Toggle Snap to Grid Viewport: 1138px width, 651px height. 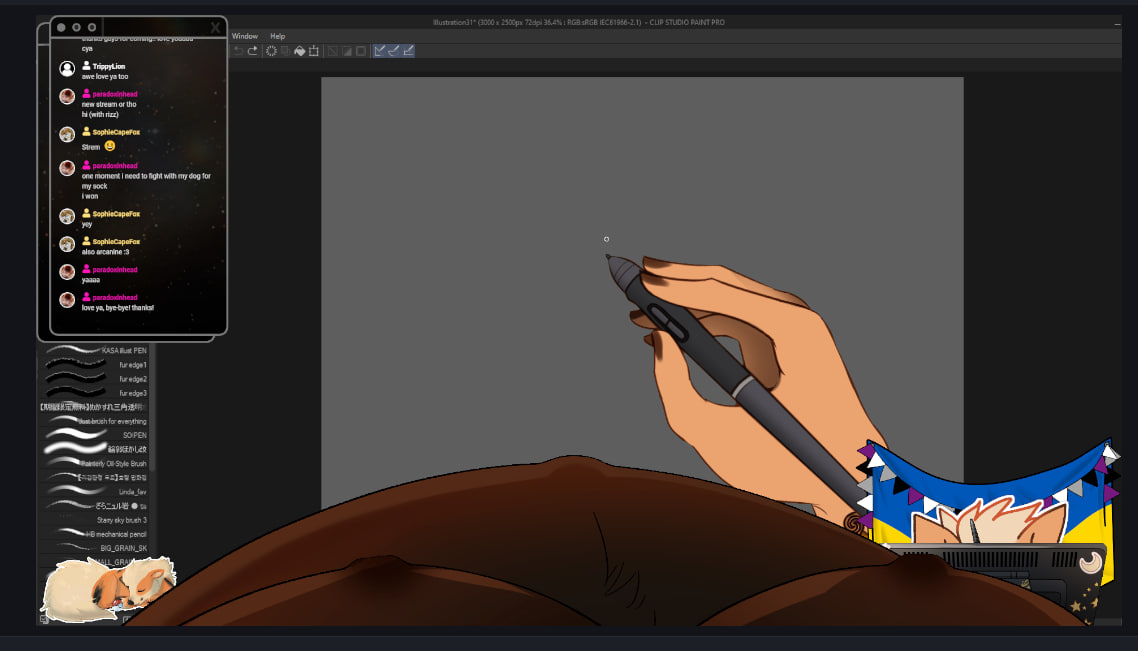[x=408, y=51]
